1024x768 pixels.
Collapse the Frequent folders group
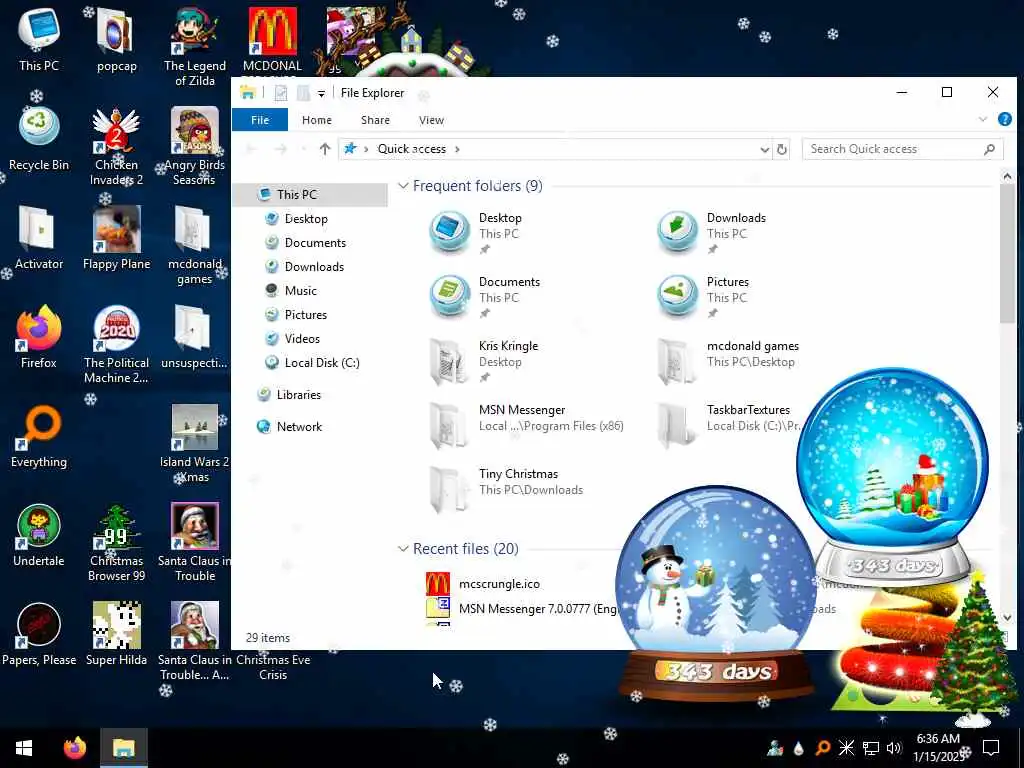403,186
